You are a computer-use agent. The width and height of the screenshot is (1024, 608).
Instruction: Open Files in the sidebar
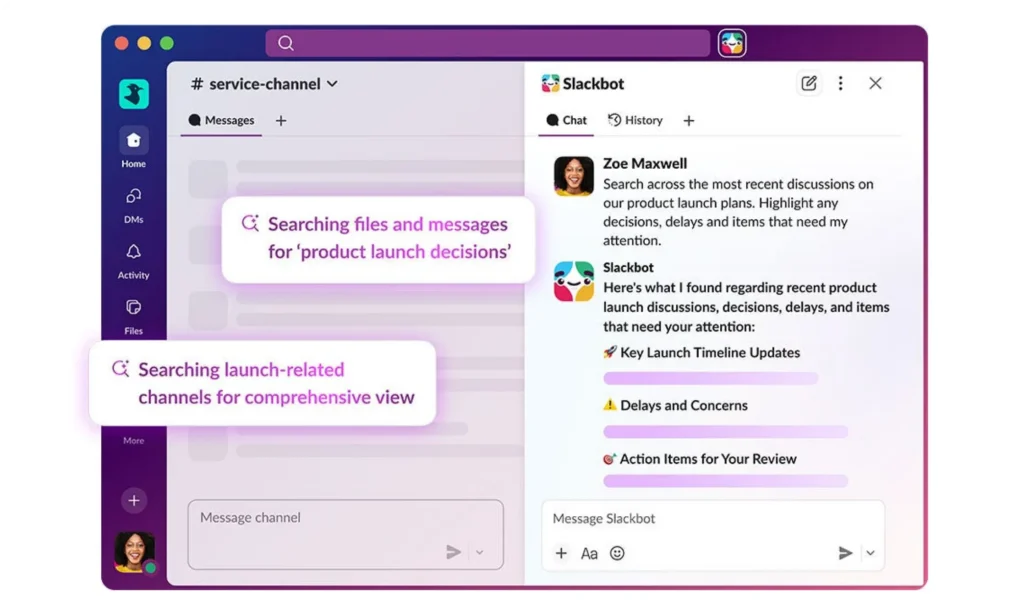click(x=133, y=317)
